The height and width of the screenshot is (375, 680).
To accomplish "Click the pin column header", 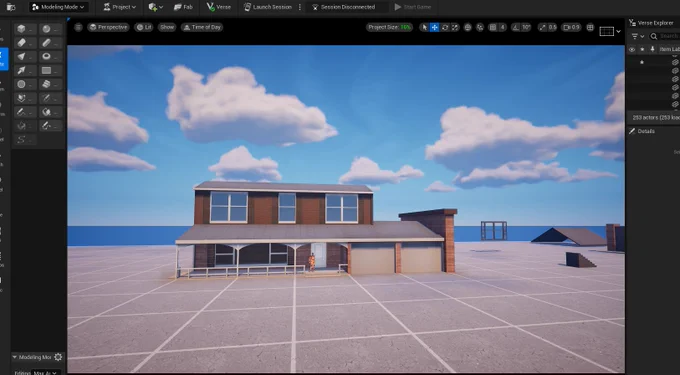I will 652,49.
